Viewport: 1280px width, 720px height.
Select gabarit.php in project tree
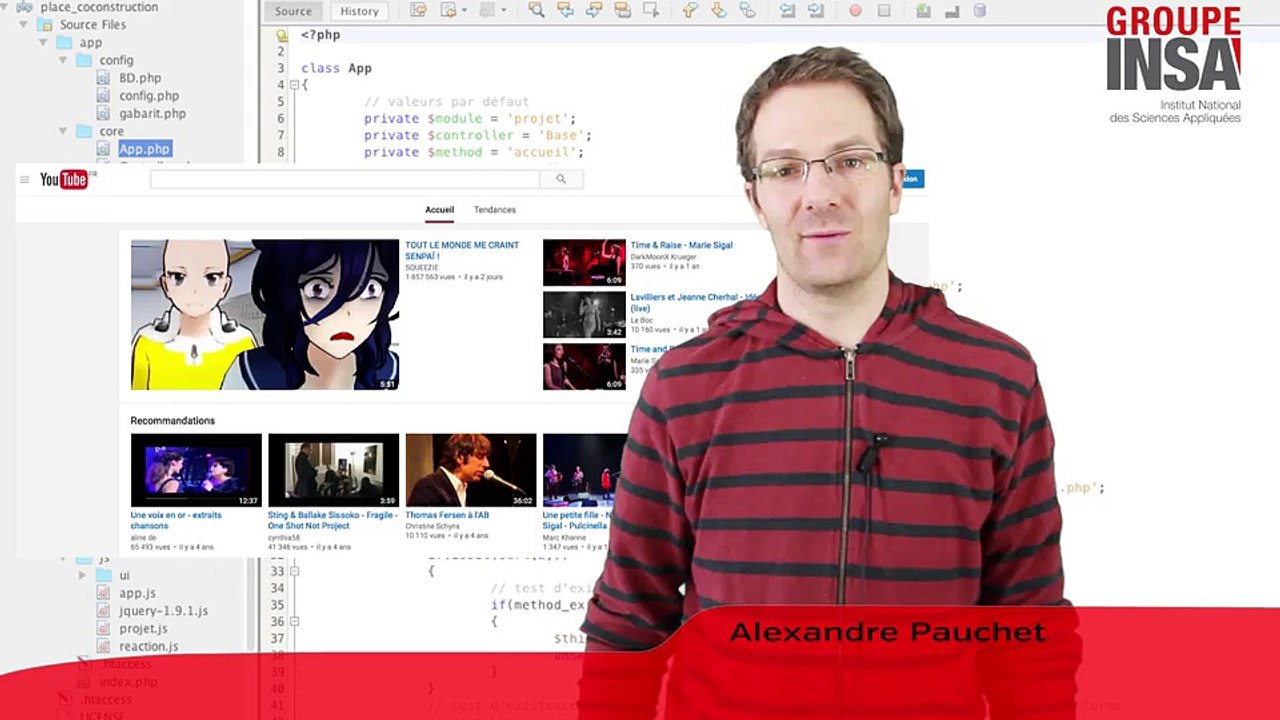point(152,113)
